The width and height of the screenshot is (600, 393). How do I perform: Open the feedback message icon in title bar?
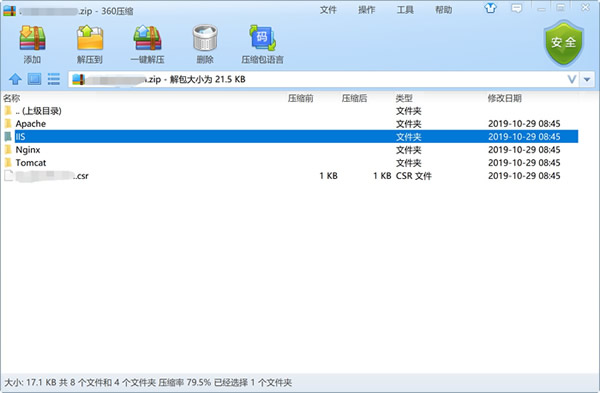point(517,8)
